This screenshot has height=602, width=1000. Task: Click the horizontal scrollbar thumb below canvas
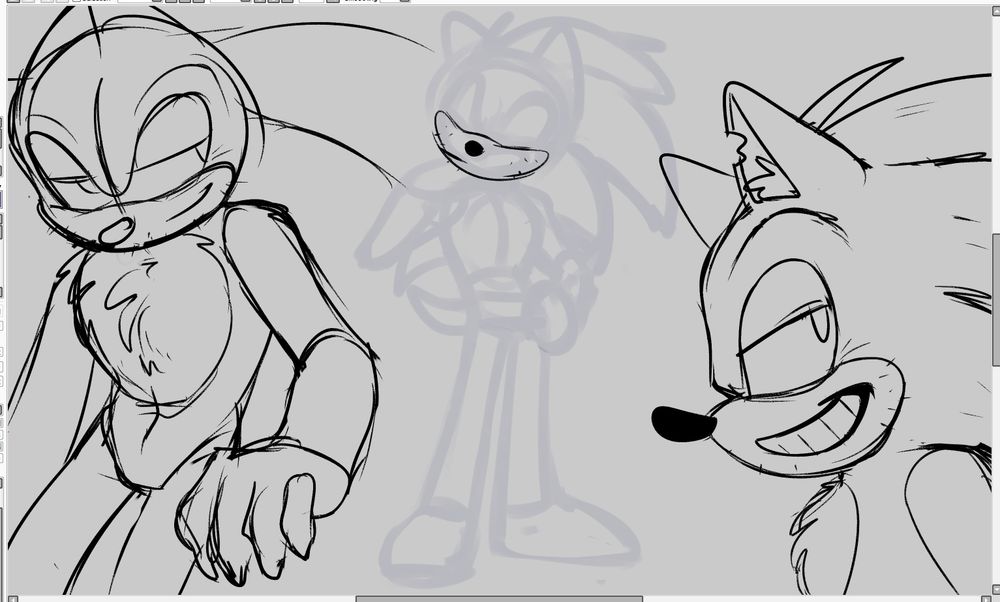pos(499,599)
